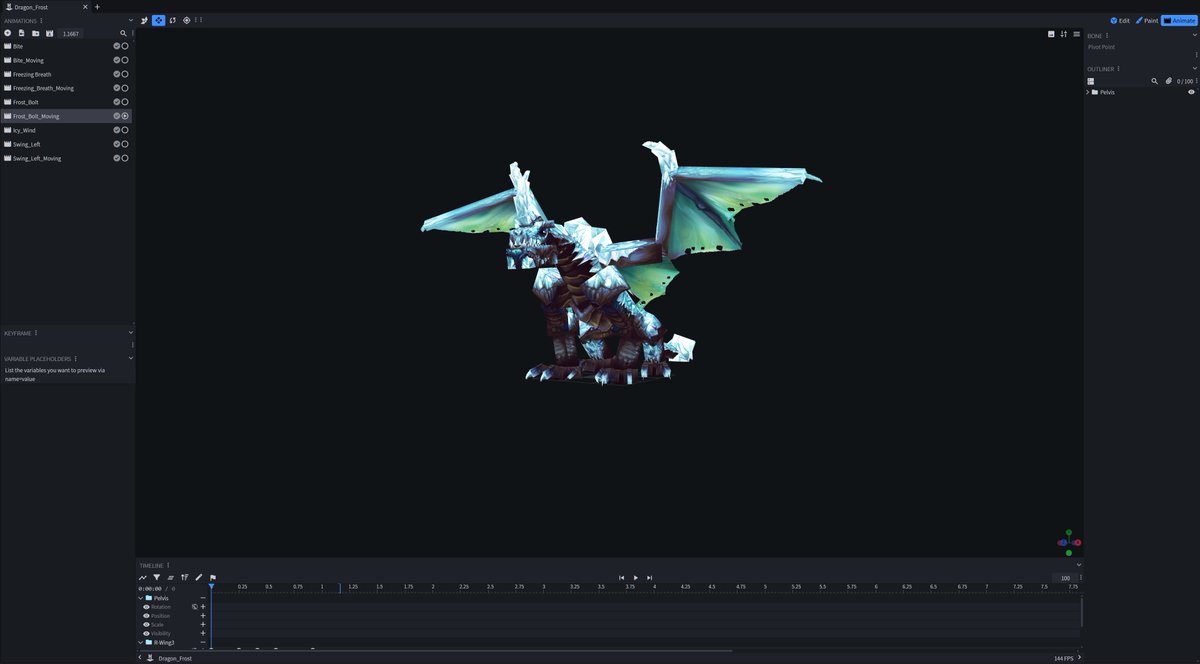Click the search icon in Outliner
This screenshot has width=1200, height=664.
tap(1154, 81)
